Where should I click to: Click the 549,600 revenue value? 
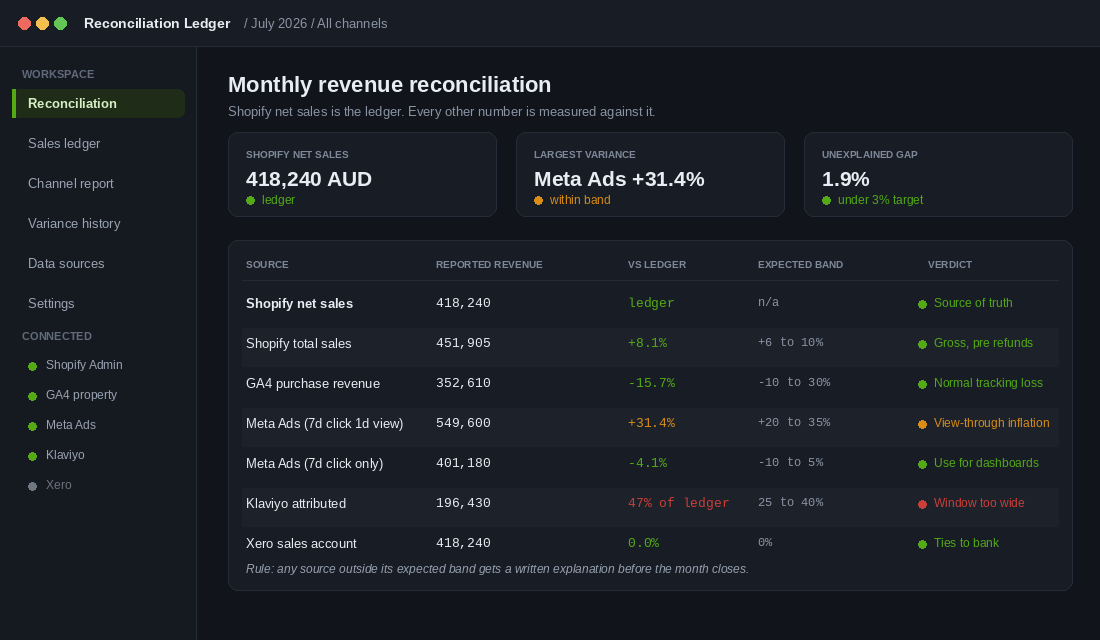463,423
